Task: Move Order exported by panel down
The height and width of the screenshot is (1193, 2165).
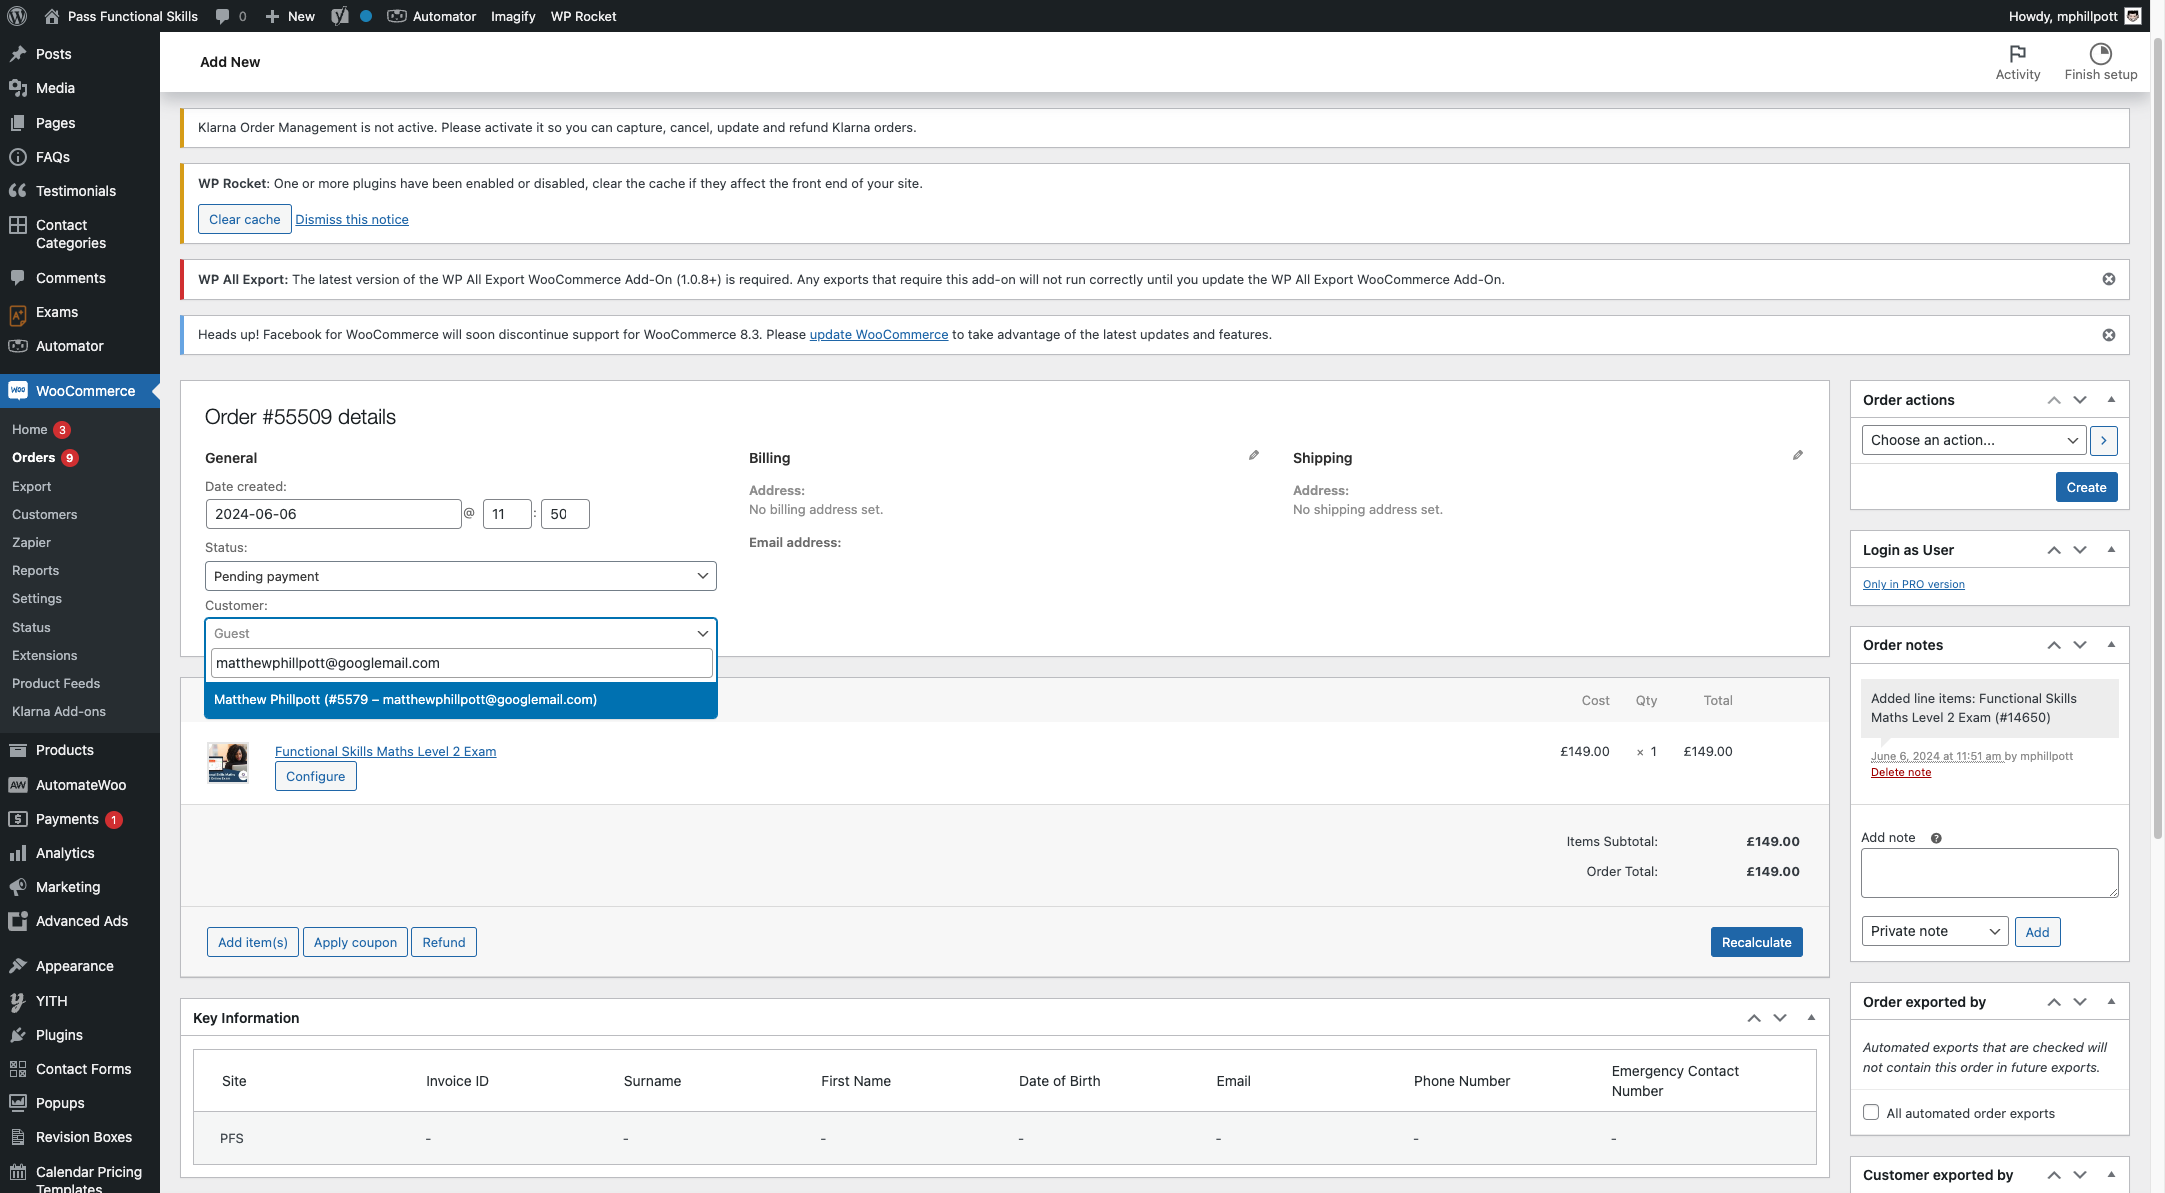Action: point(2079,1002)
